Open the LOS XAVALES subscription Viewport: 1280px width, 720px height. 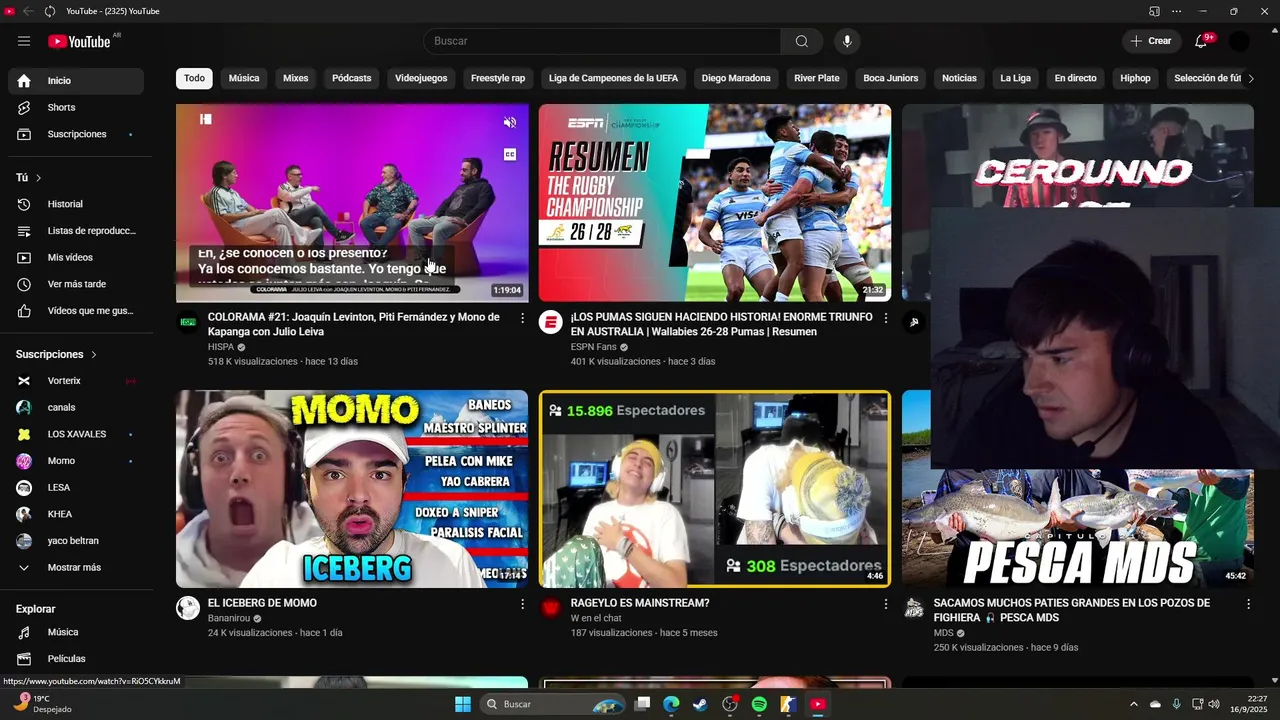[76, 434]
